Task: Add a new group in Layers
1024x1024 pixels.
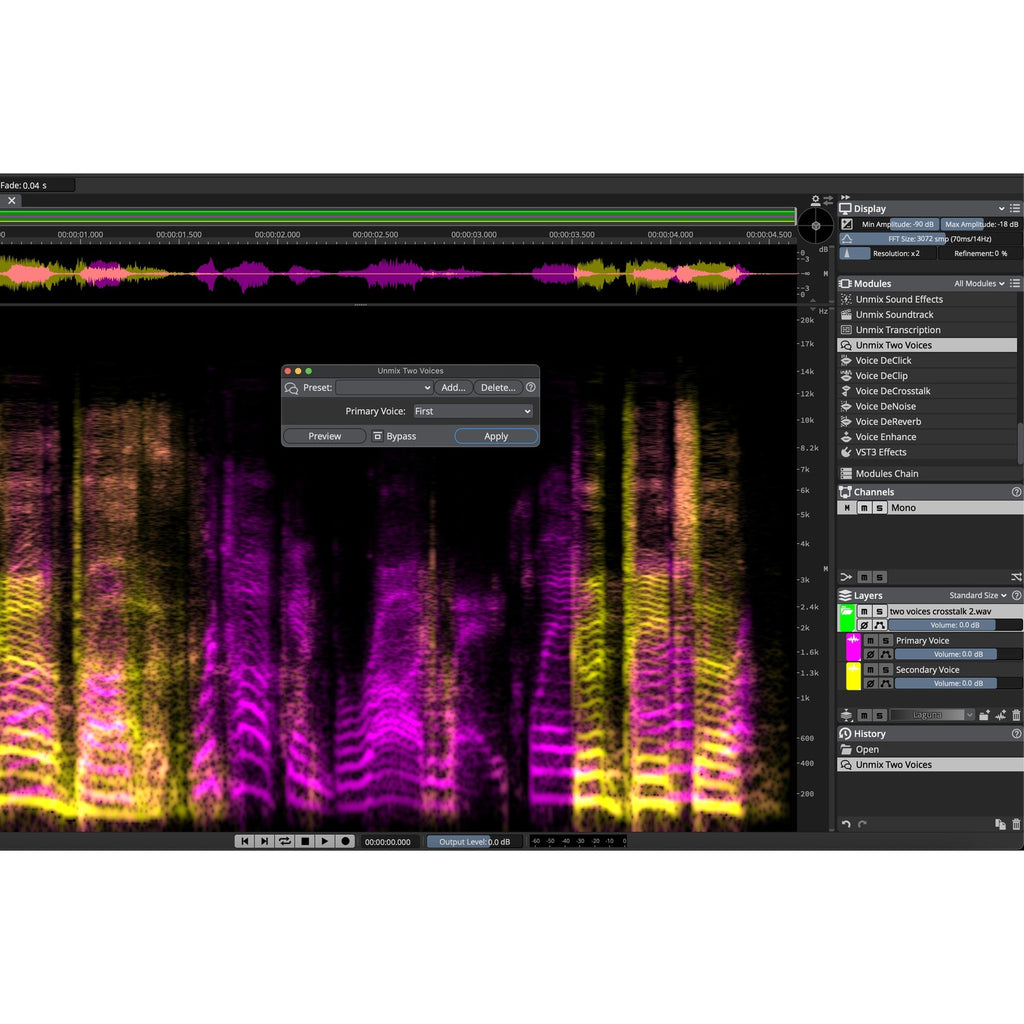Action: point(984,716)
